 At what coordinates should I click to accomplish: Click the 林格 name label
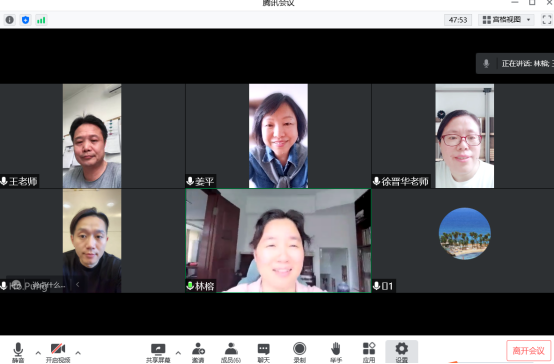[x=205, y=286]
